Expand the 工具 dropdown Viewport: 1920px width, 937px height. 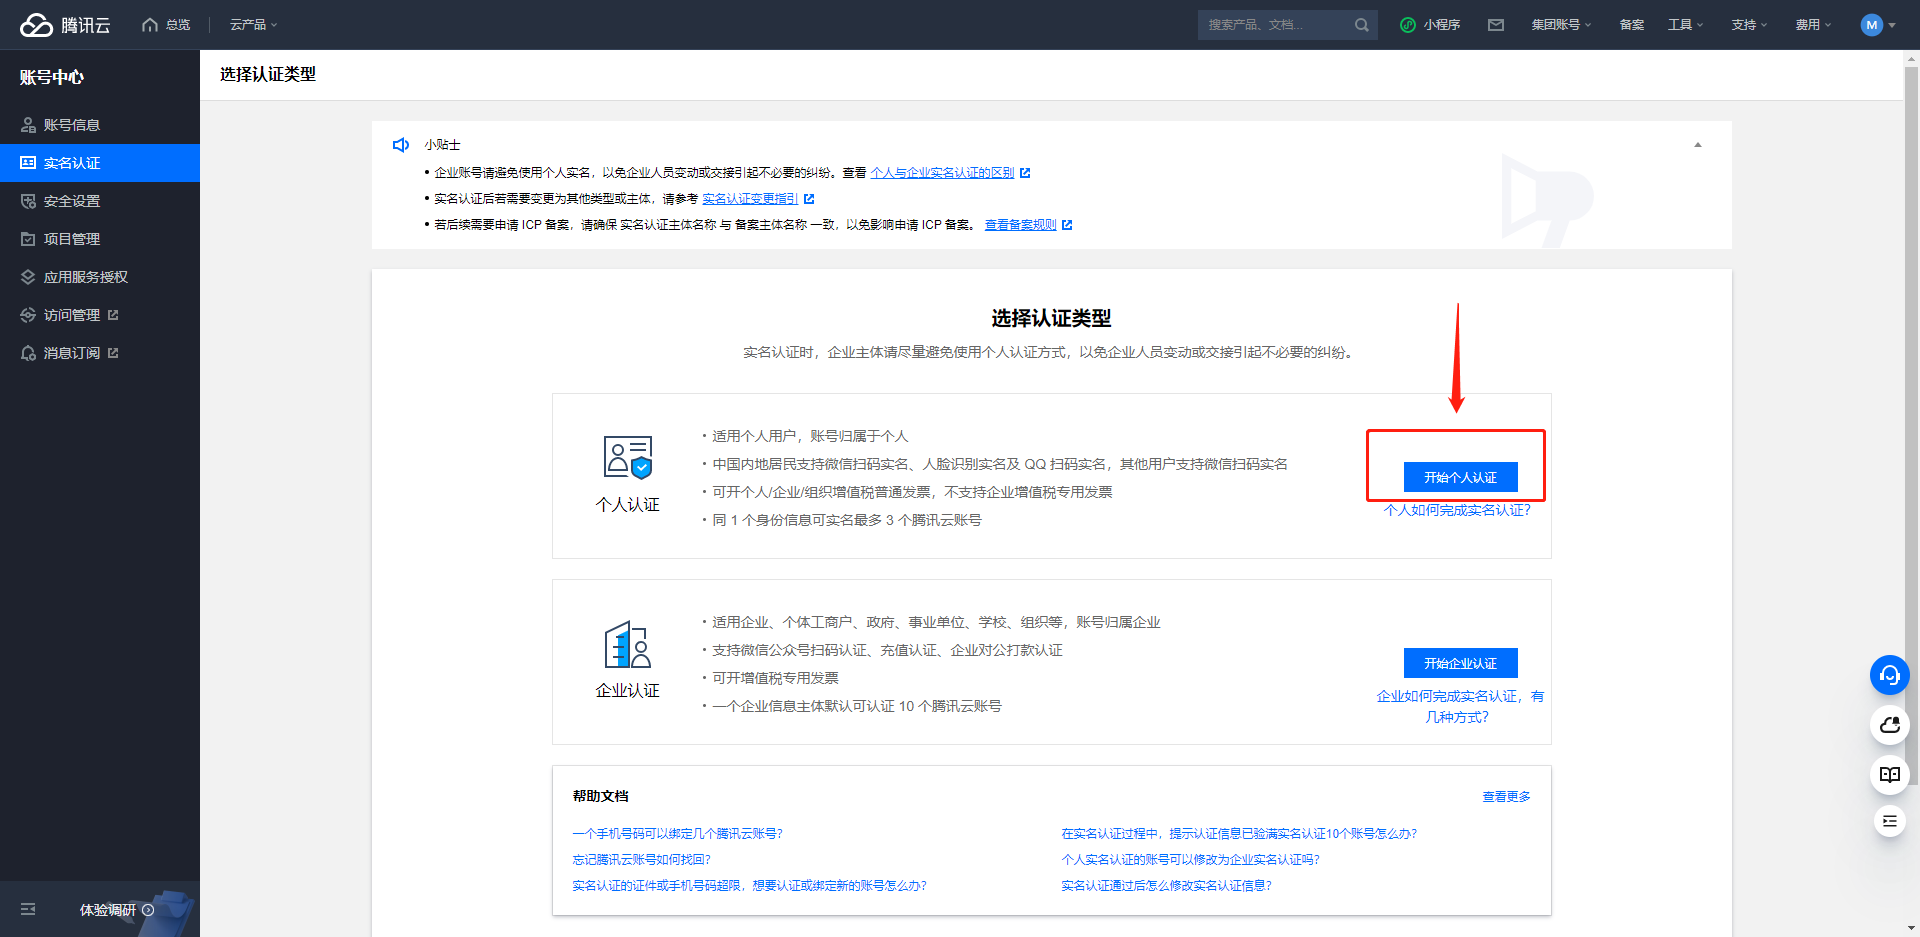[x=1685, y=25]
